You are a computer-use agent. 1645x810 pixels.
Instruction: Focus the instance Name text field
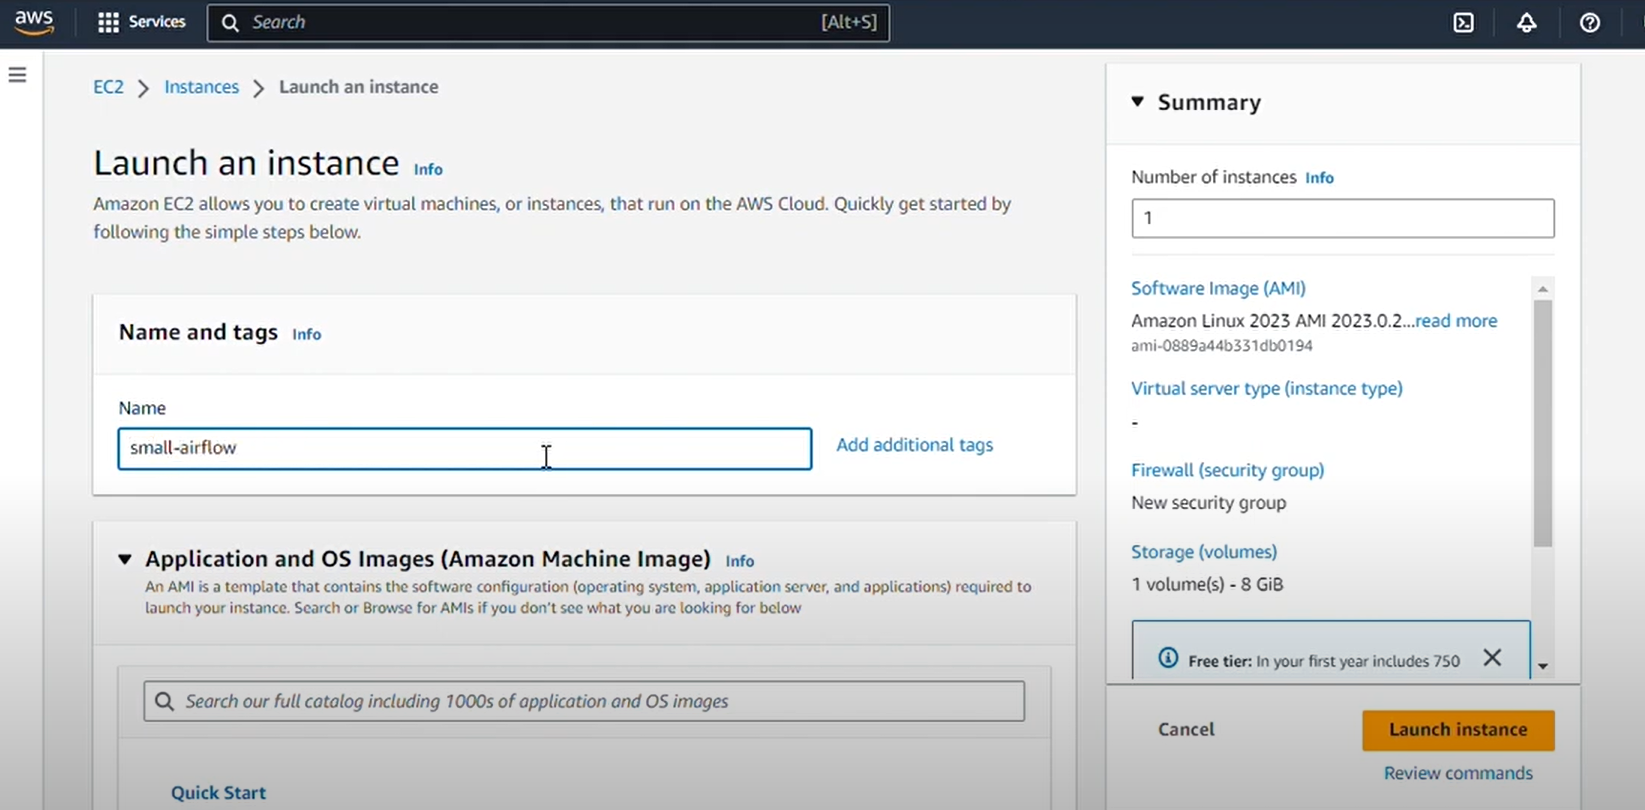tap(464, 448)
